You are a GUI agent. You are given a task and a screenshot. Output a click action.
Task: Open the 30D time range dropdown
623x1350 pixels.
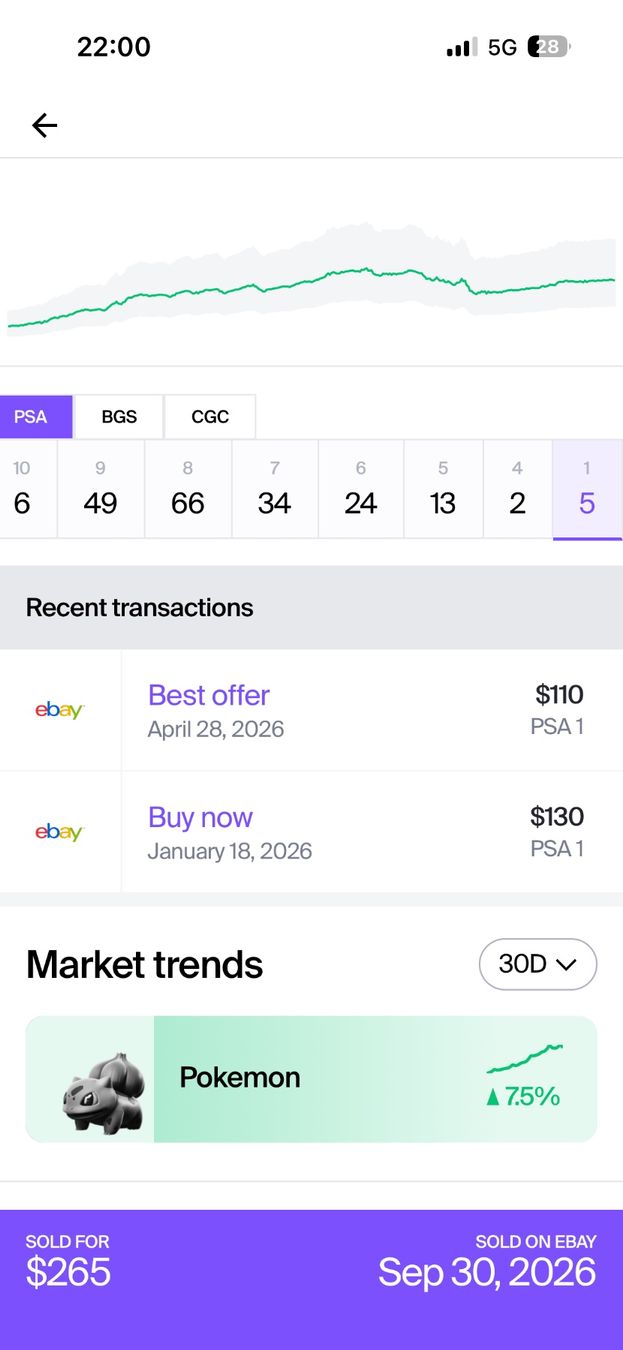click(538, 964)
